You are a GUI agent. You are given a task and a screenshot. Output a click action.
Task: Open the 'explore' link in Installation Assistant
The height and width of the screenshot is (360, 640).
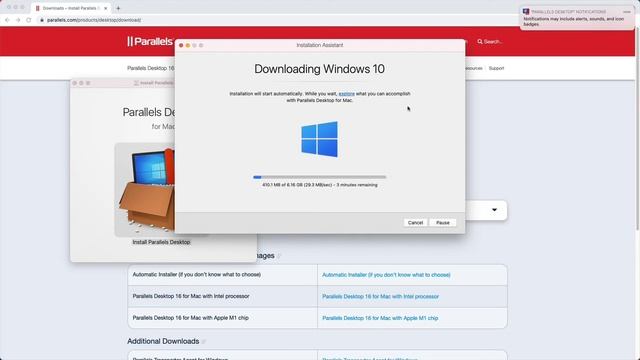(x=347, y=93)
